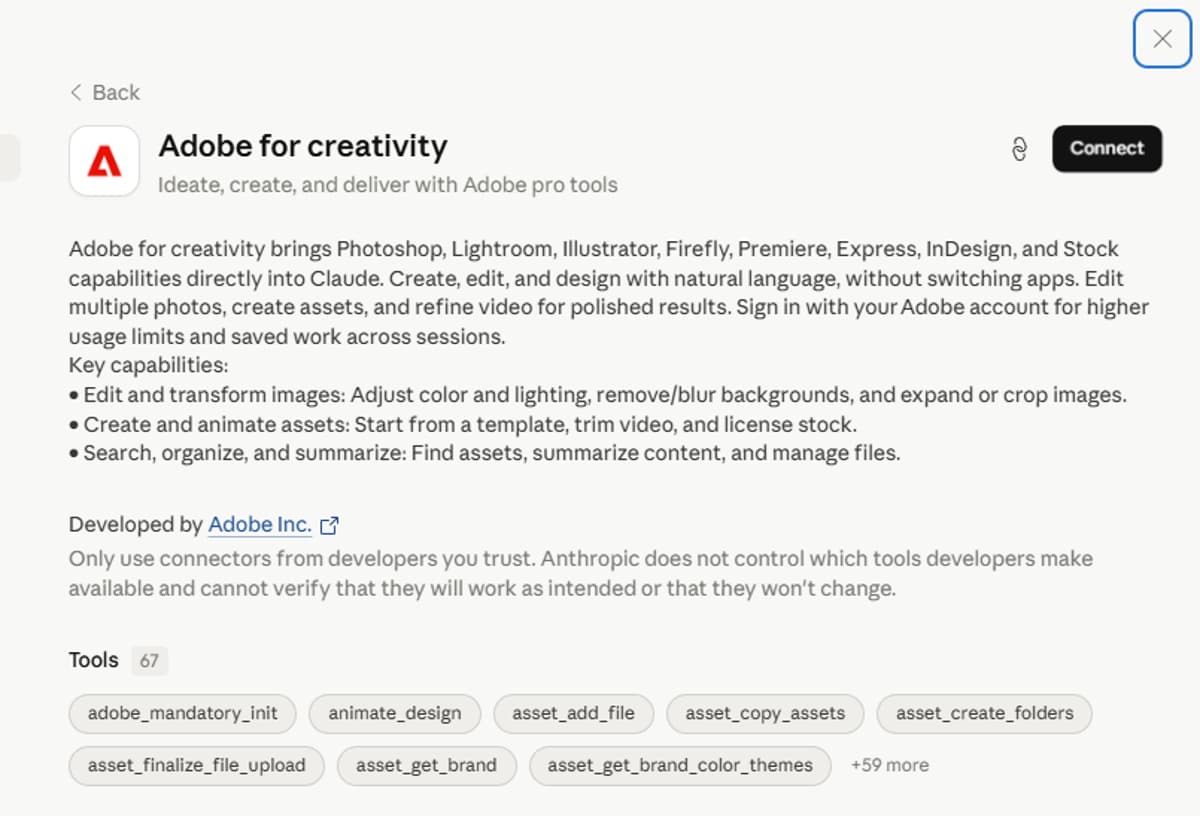Click the tools count badge 67

[x=149, y=661]
